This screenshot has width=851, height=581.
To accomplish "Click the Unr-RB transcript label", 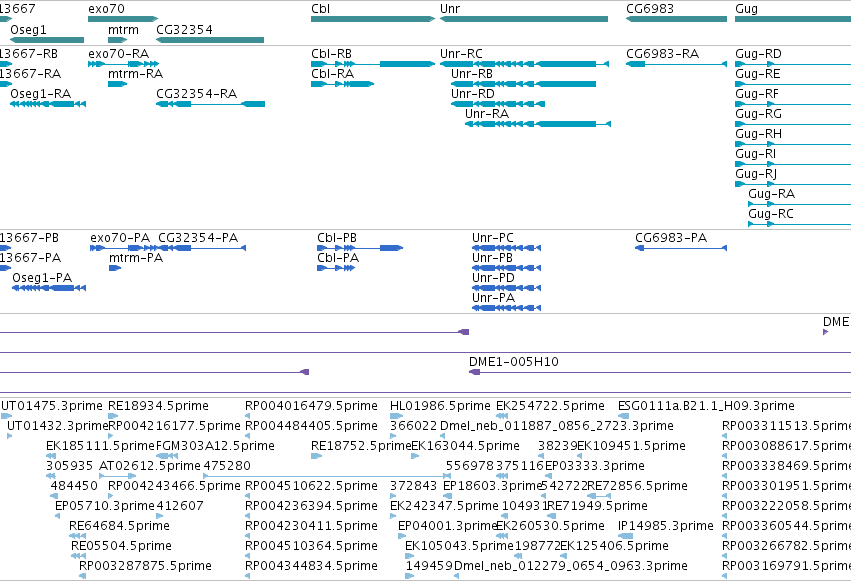I will [472, 74].
